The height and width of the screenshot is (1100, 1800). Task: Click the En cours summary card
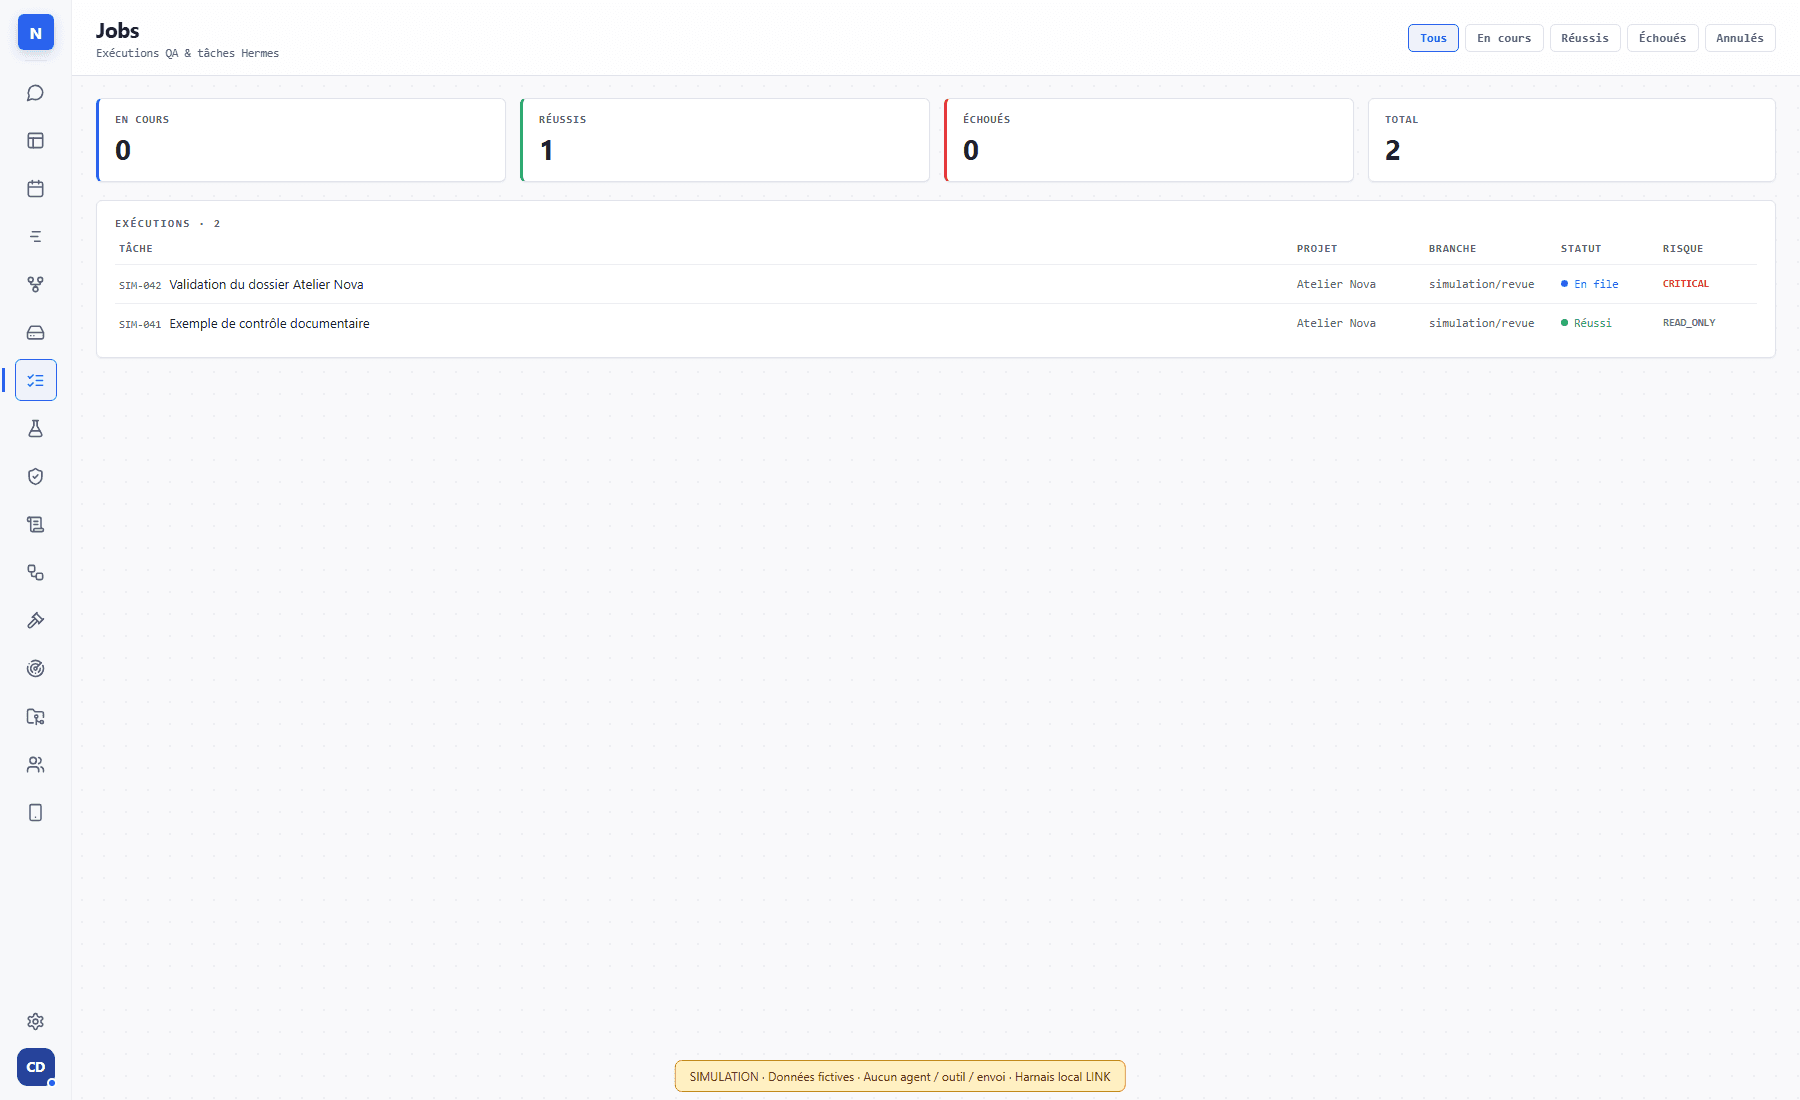click(301, 140)
